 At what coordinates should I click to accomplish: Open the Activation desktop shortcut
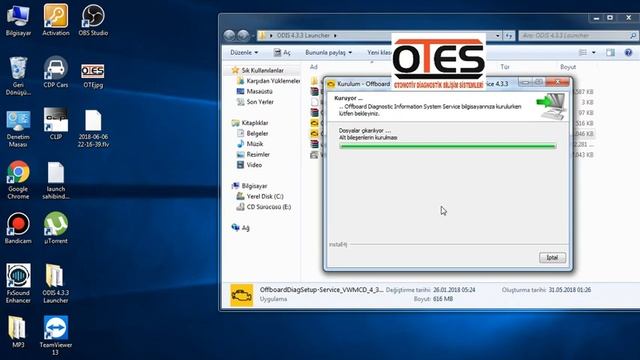coord(56,20)
